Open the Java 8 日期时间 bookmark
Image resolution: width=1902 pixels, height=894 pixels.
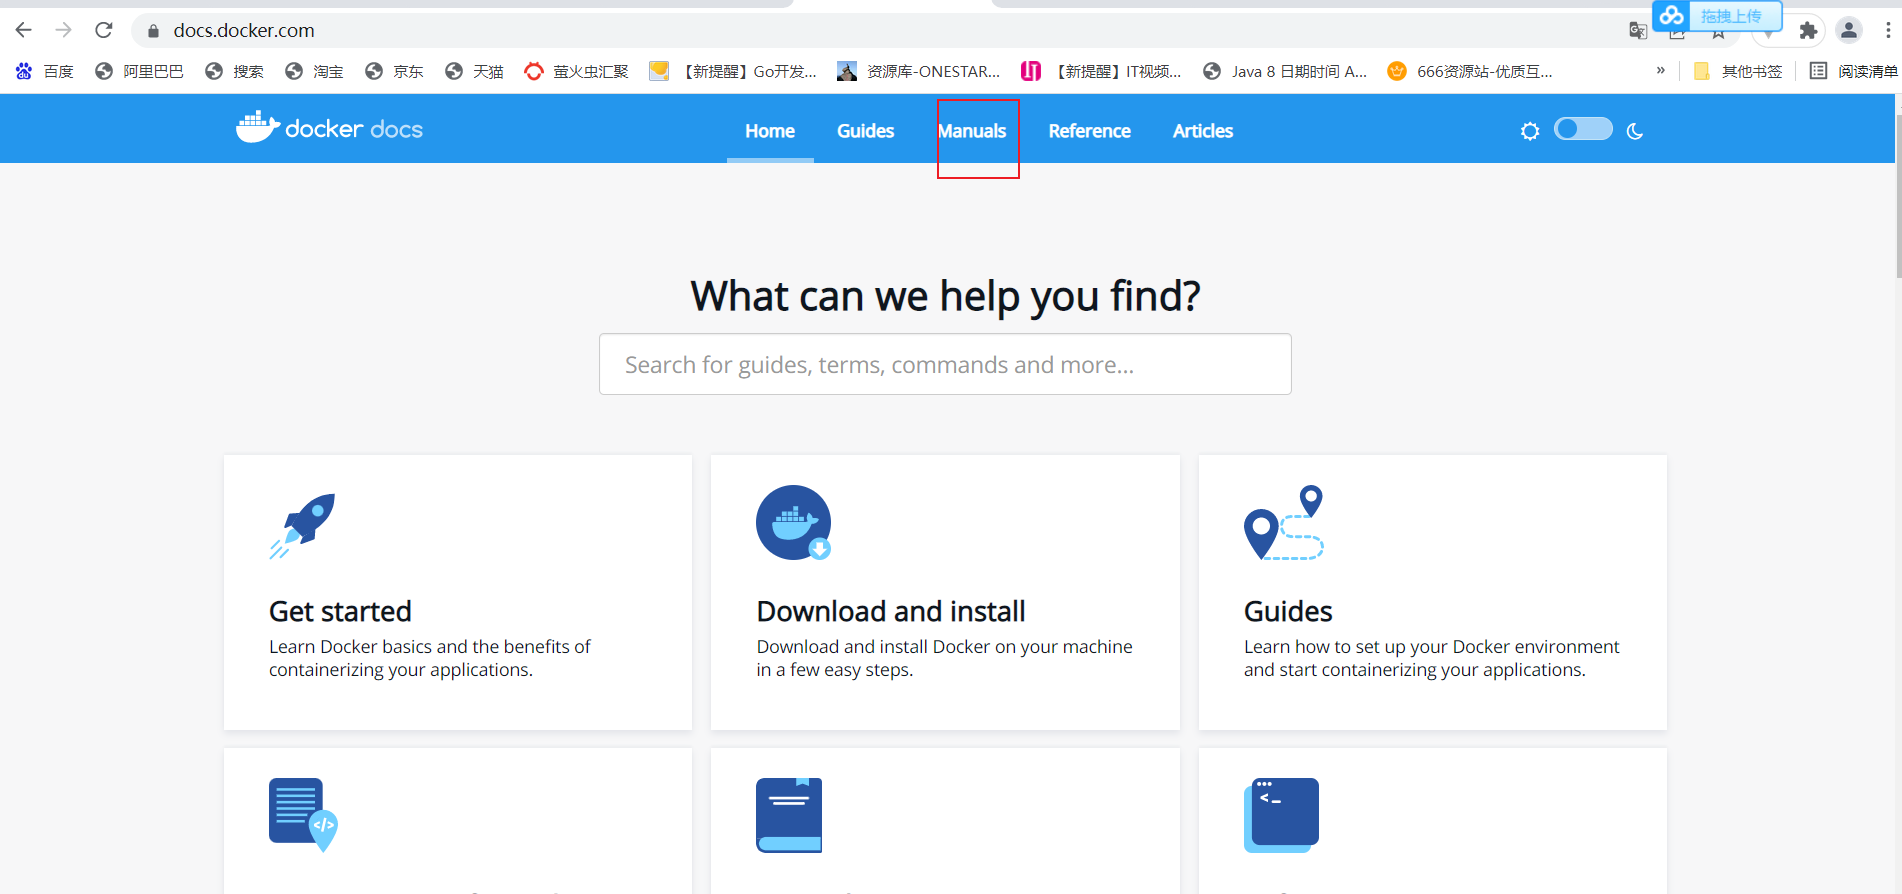1285,71
